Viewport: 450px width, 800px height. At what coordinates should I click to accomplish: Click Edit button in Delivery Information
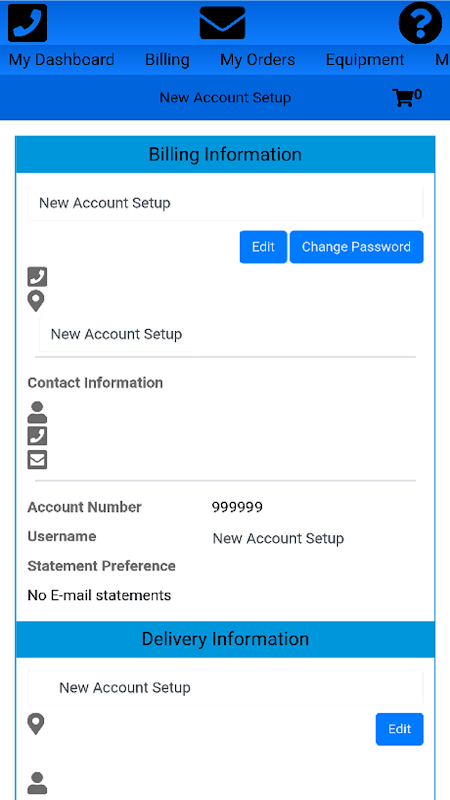(399, 729)
